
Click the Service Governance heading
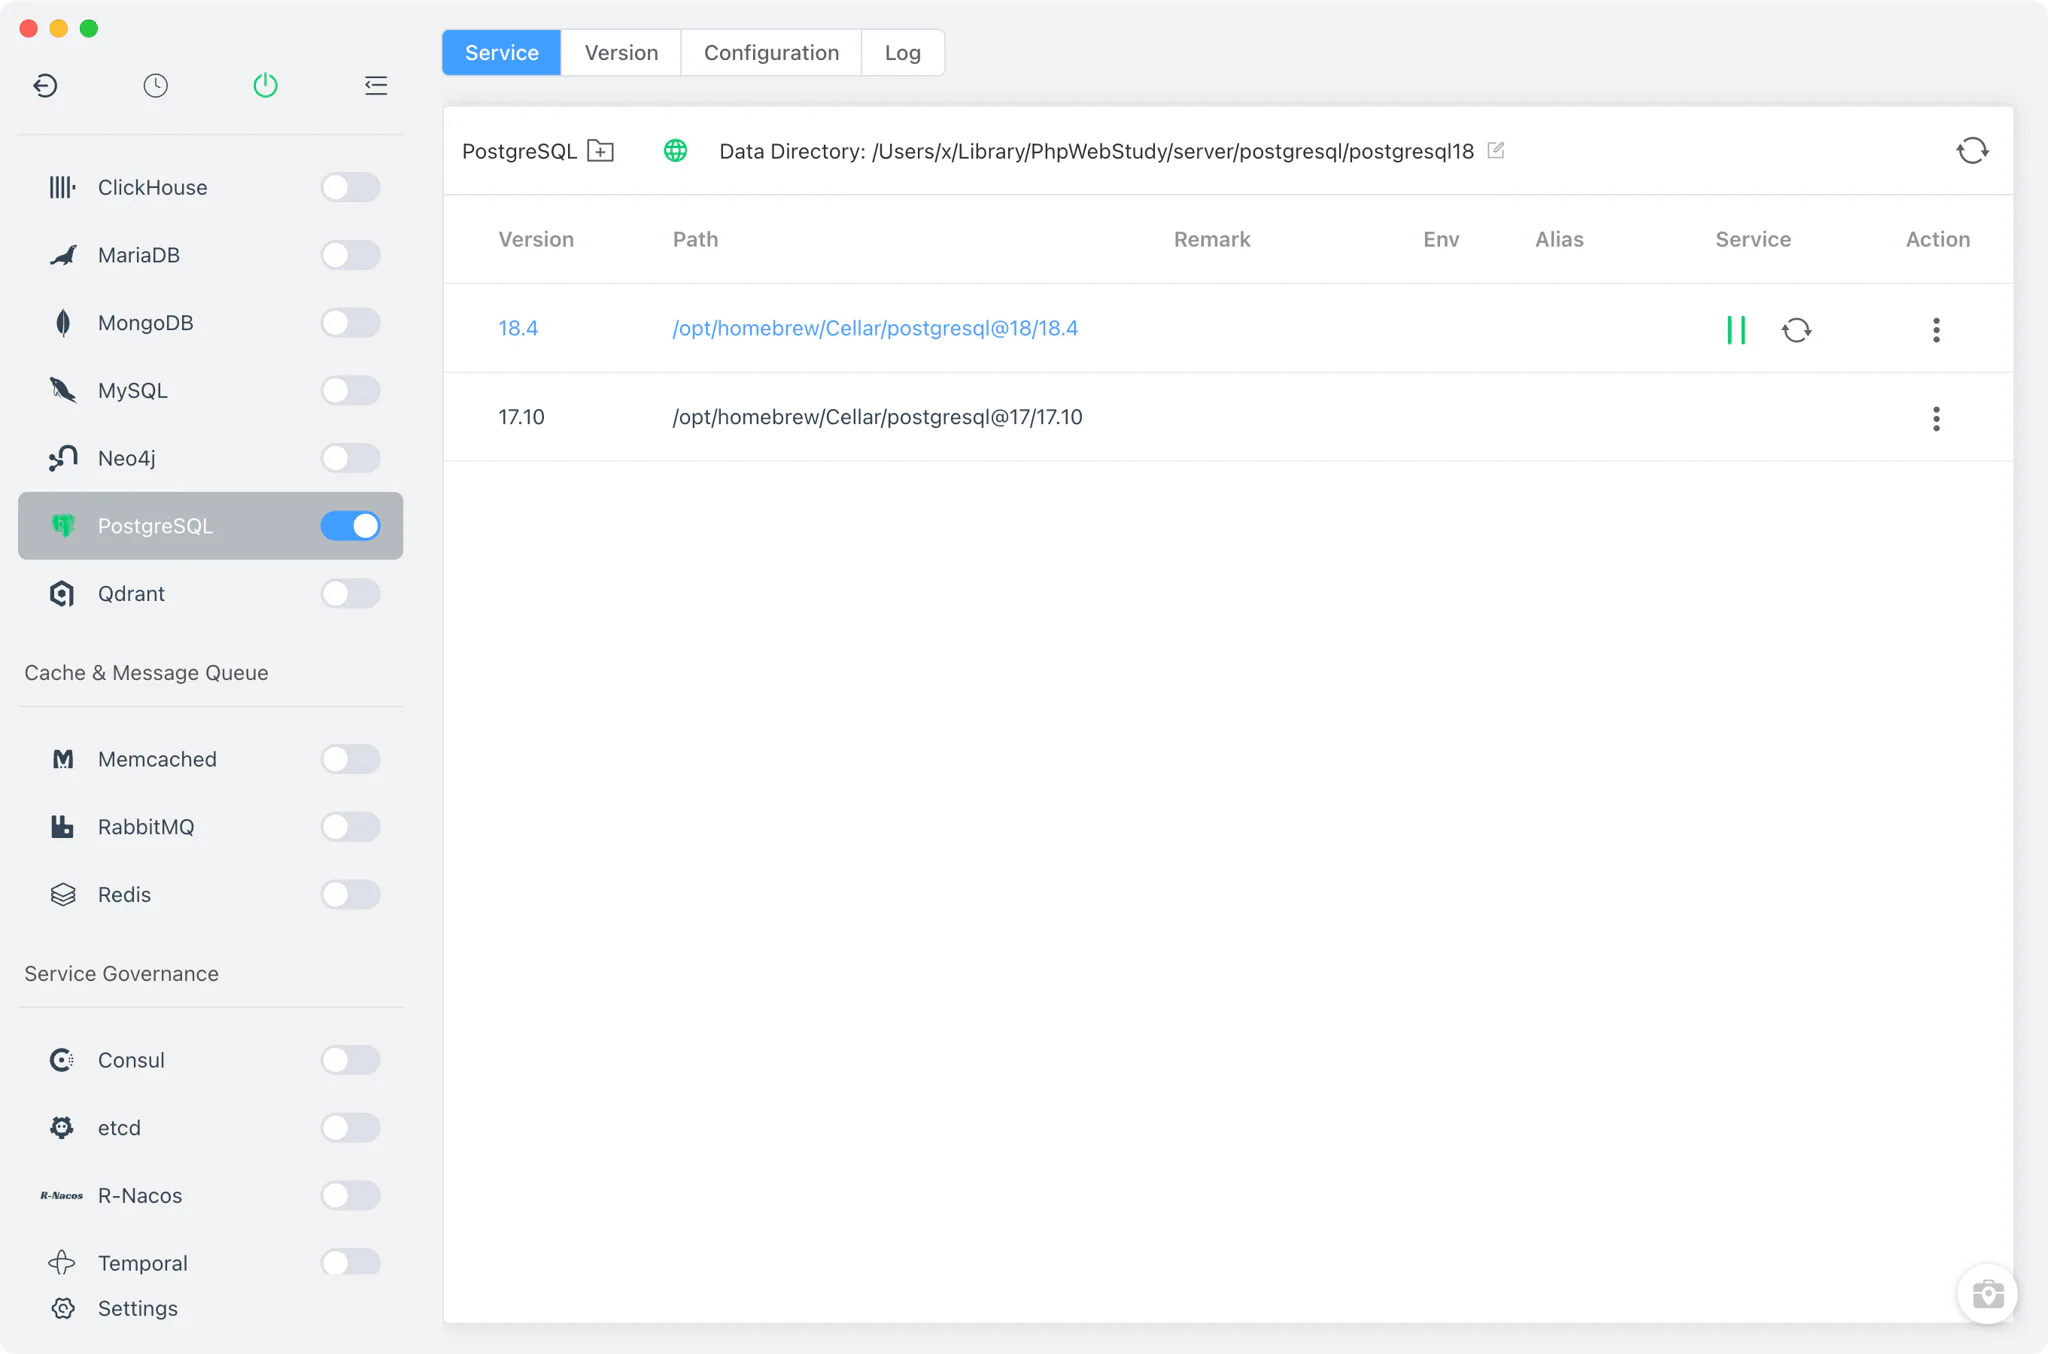tap(121, 974)
